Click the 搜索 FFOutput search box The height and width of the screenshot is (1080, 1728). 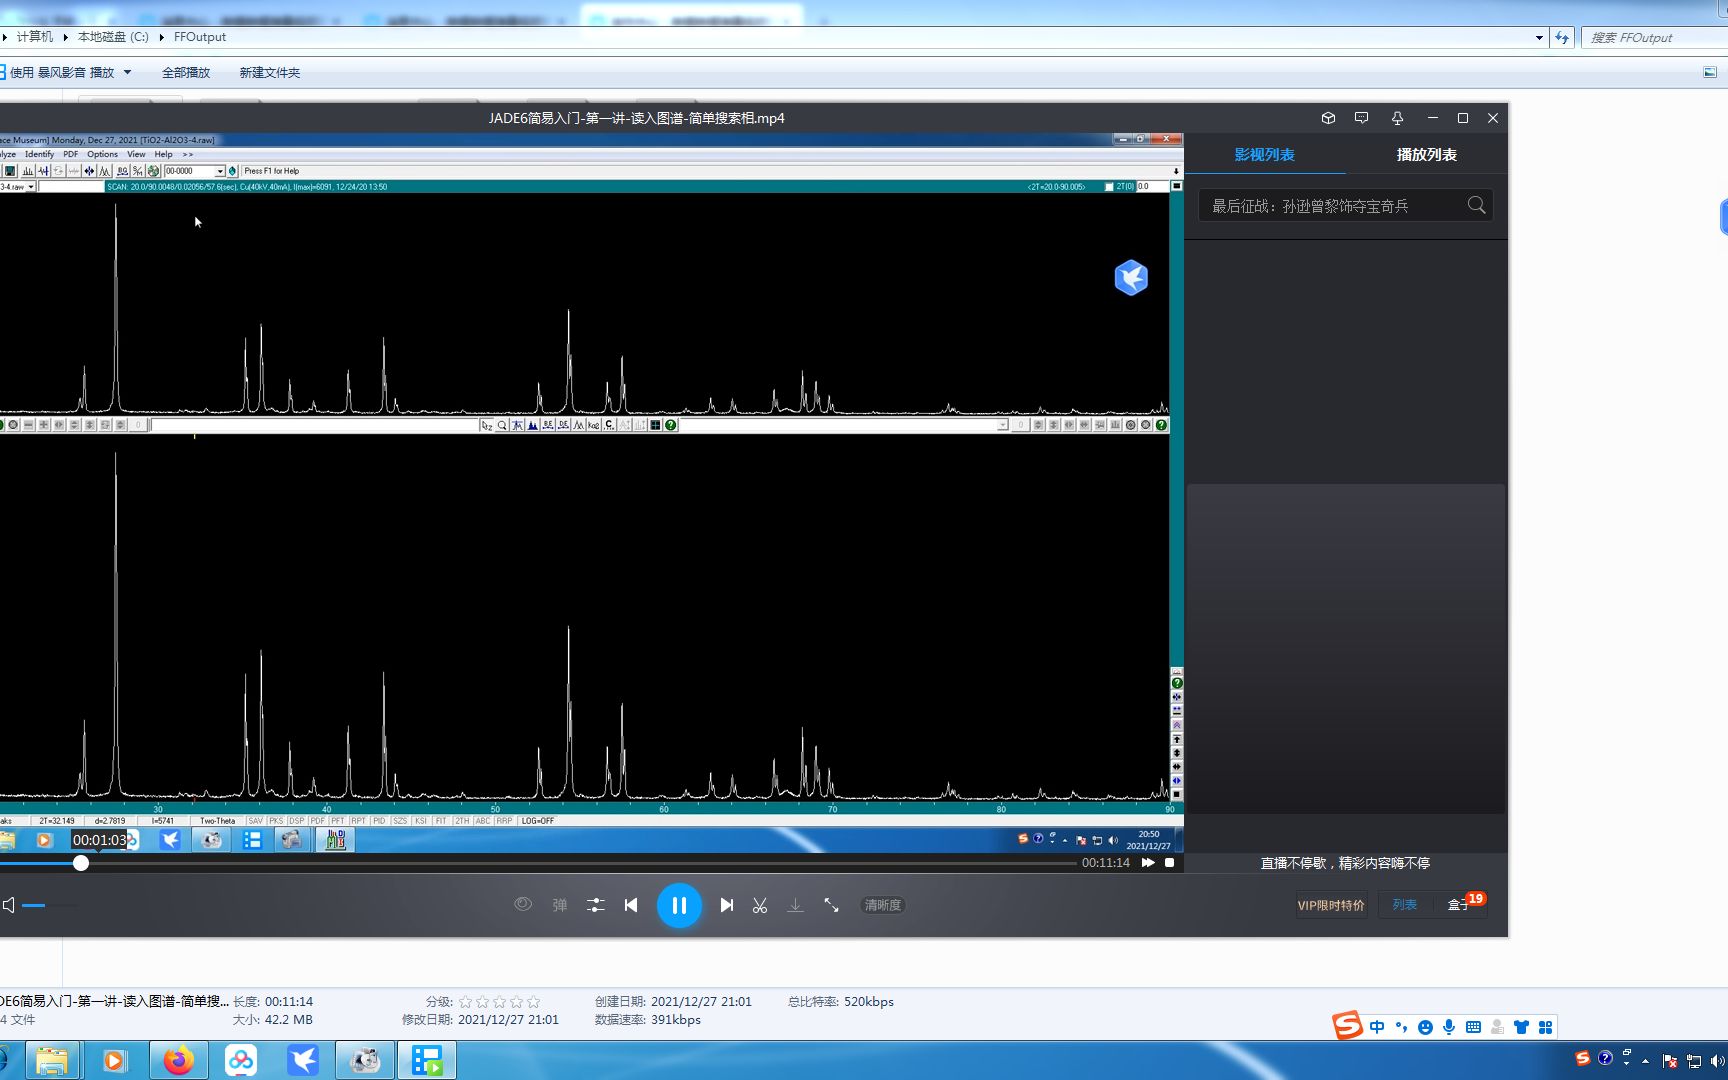click(1655, 38)
